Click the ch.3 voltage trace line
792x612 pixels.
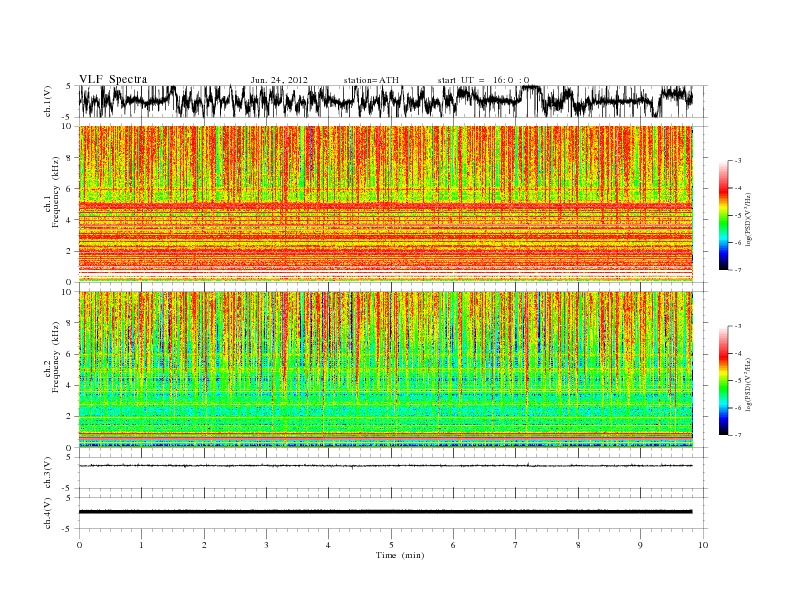[385, 466]
